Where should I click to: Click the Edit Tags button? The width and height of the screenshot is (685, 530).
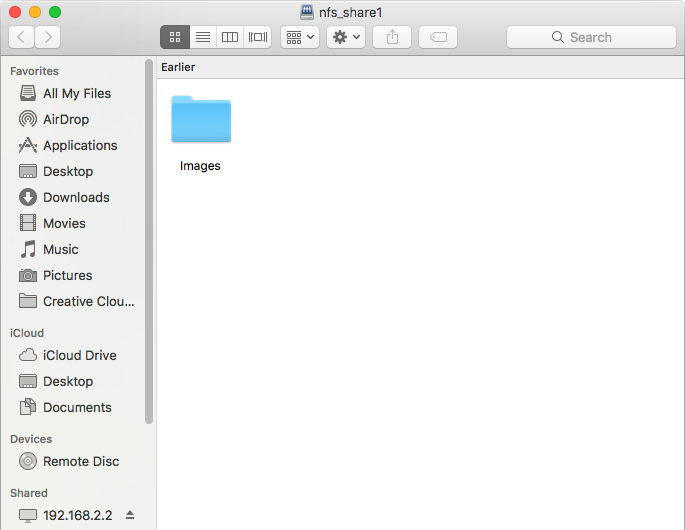coord(438,37)
